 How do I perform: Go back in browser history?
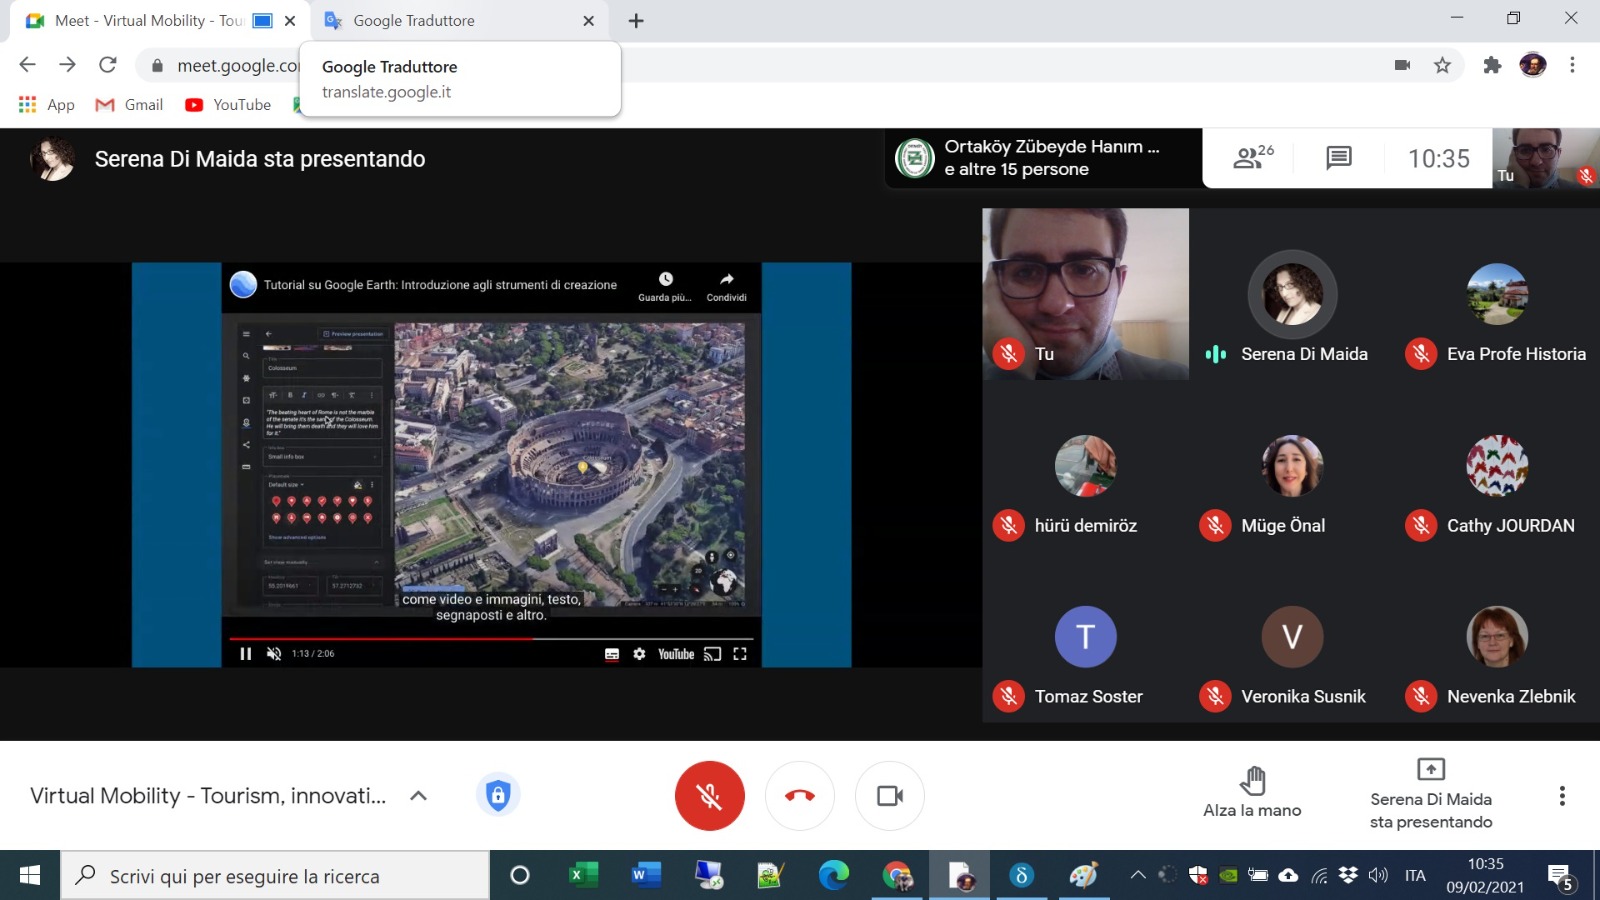pyautogui.click(x=27, y=65)
